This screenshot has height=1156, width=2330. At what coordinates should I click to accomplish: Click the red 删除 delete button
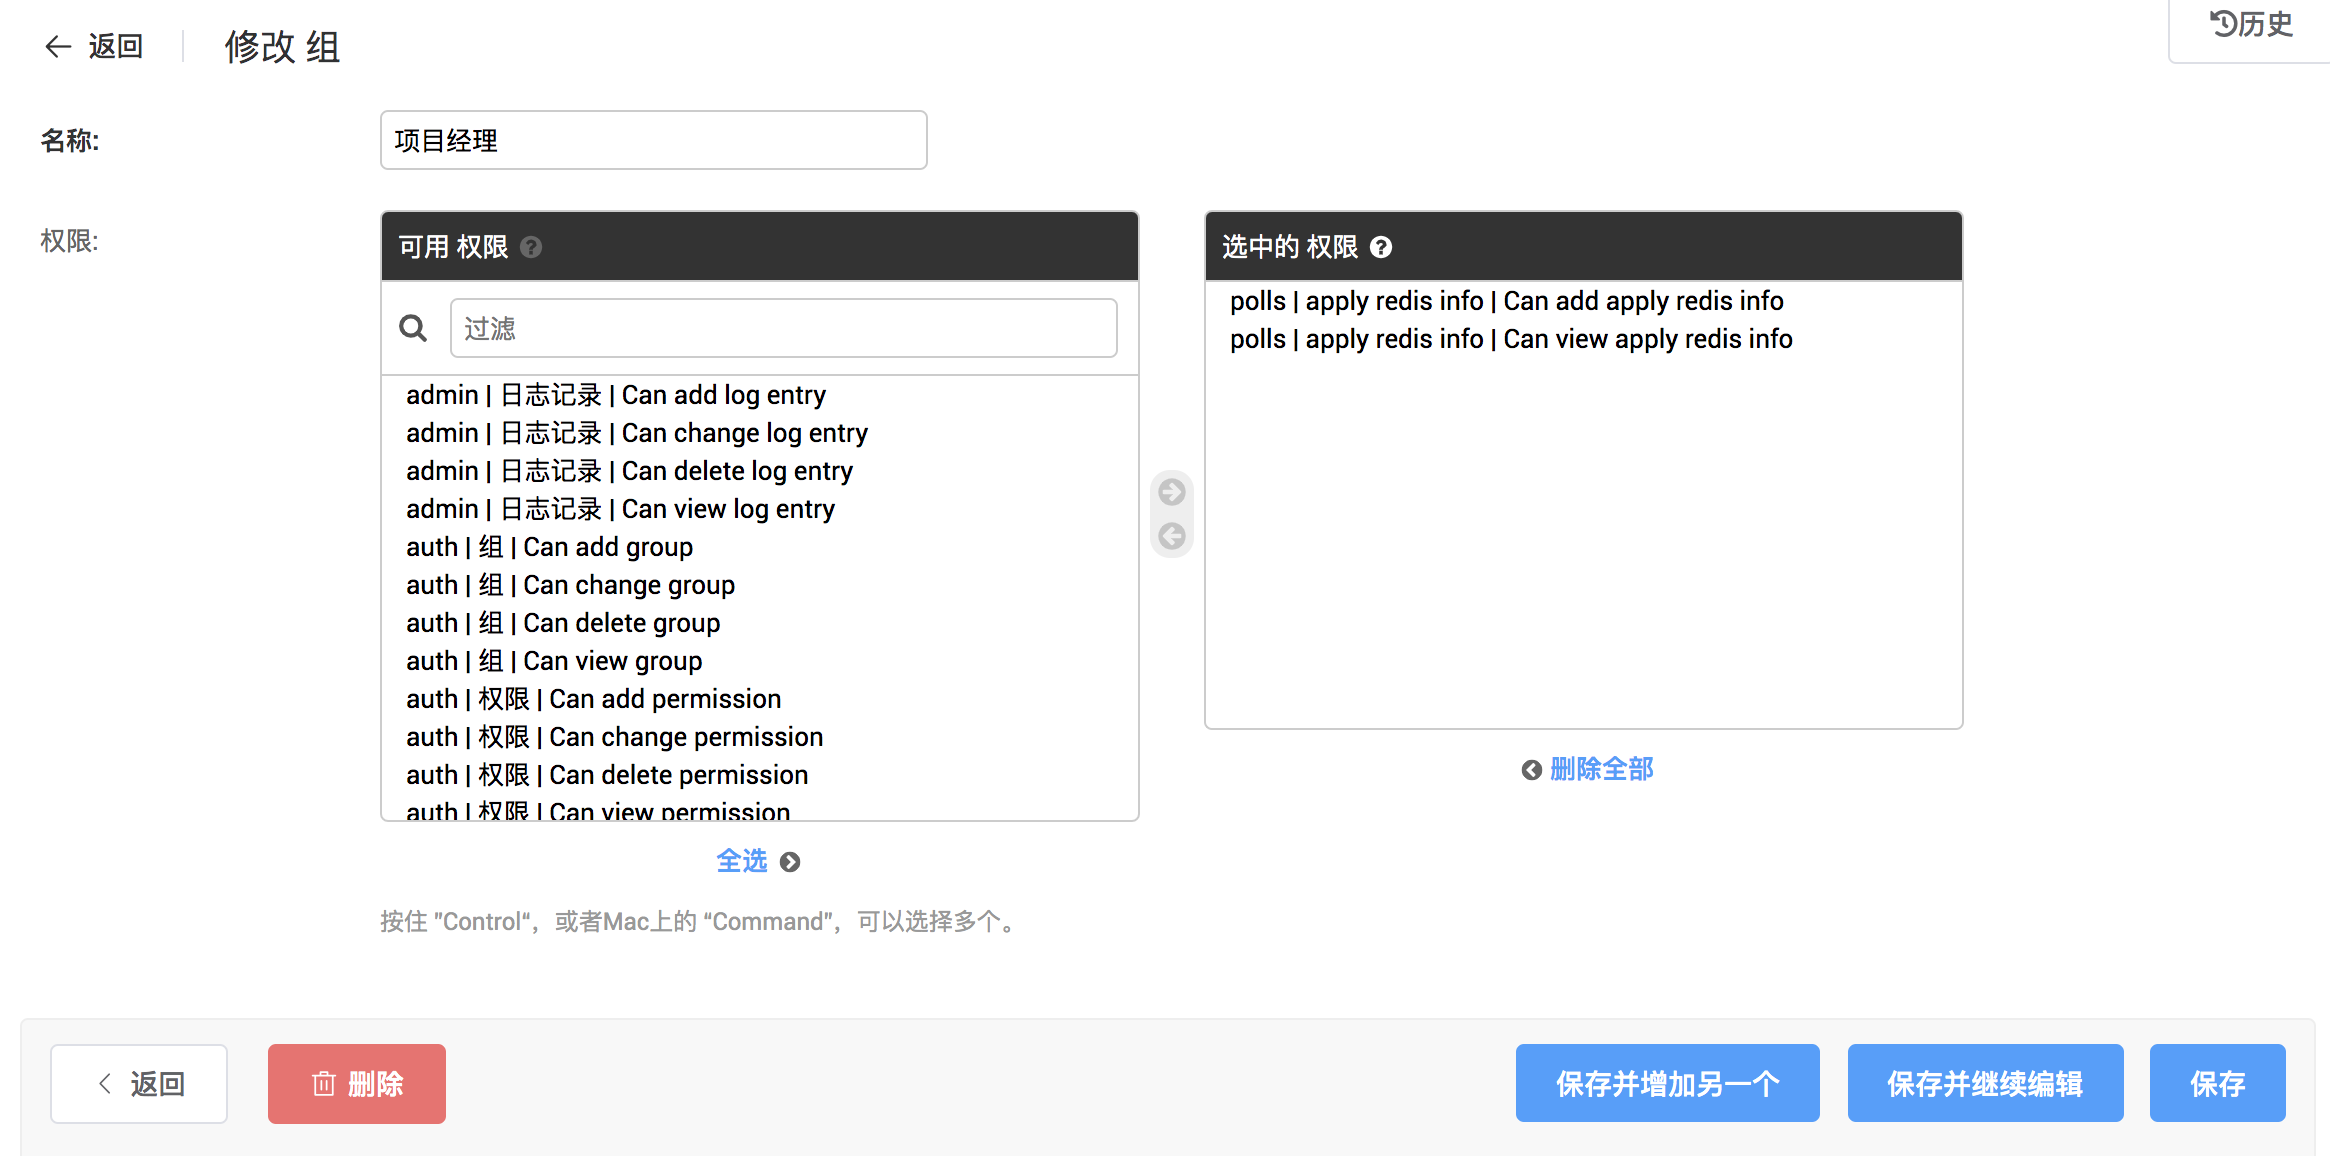(357, 1084)
